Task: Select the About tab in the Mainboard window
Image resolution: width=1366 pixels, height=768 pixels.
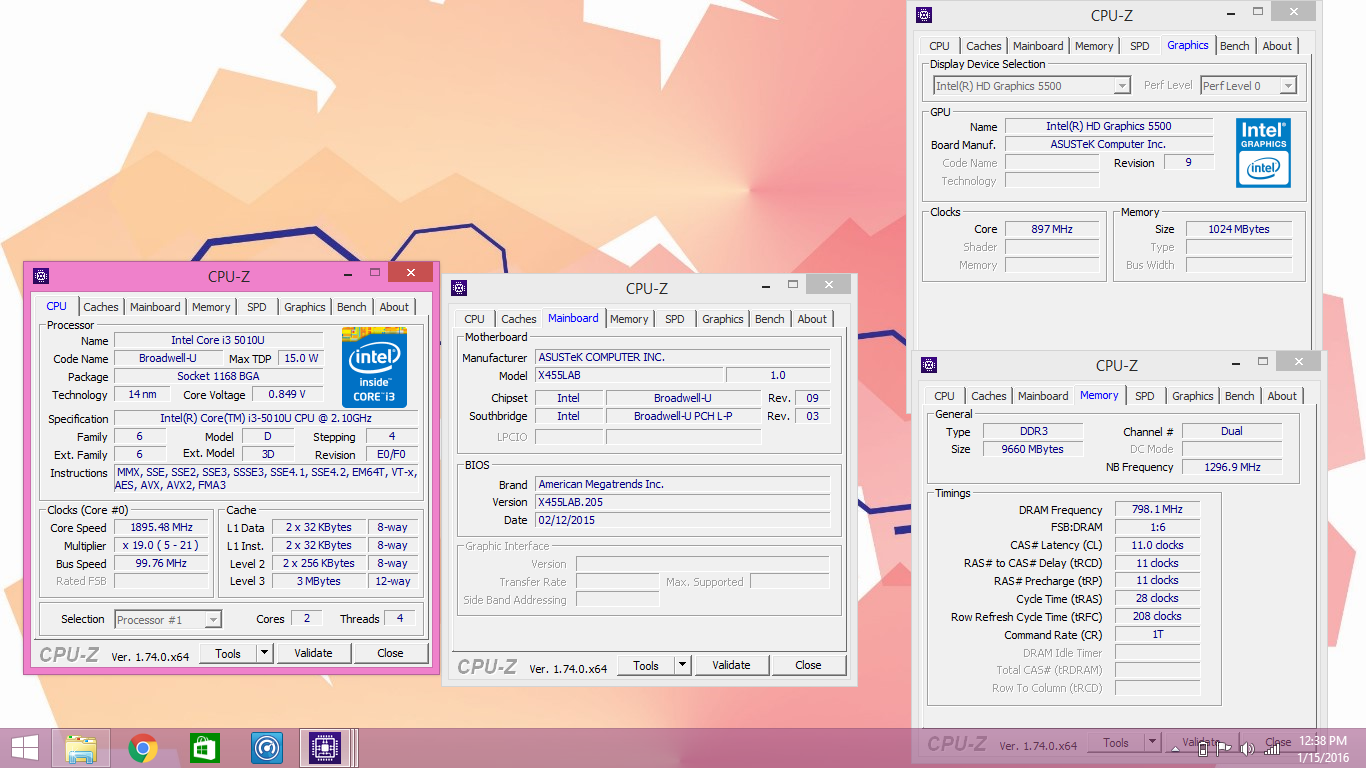Action: point(812,319)
